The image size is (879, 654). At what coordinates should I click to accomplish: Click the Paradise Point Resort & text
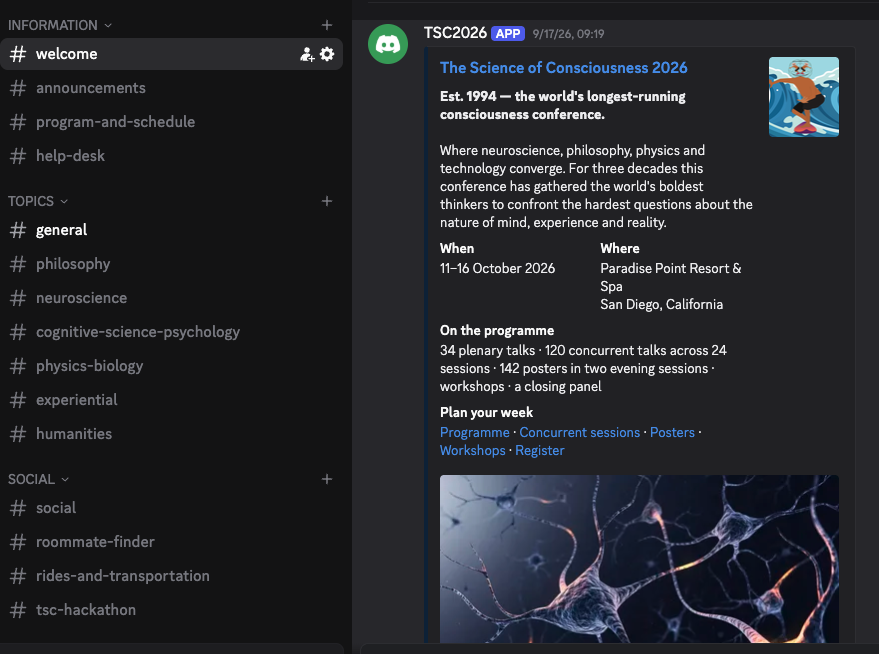670,268
